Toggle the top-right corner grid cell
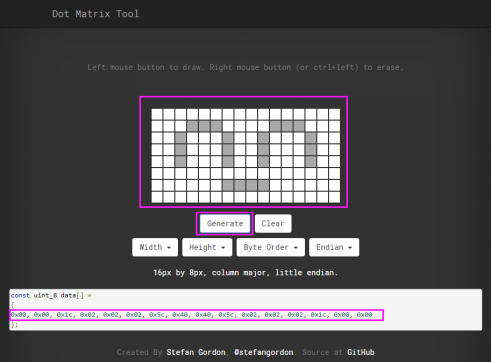The height and width of the screenshot is (362, 492). click(334, 114)
